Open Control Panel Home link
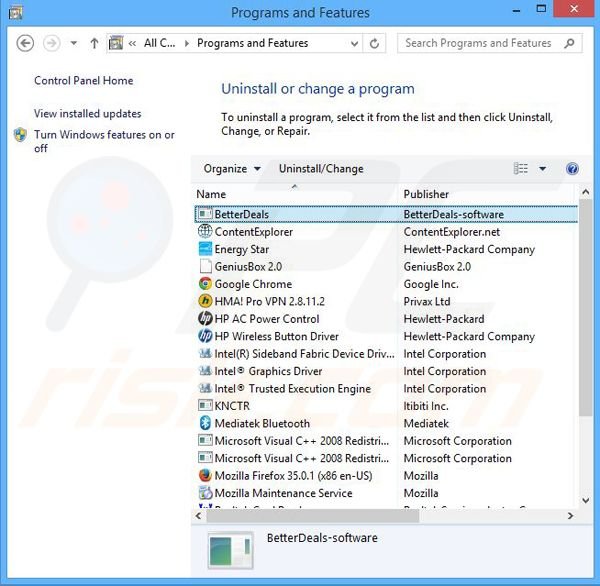 83,81
